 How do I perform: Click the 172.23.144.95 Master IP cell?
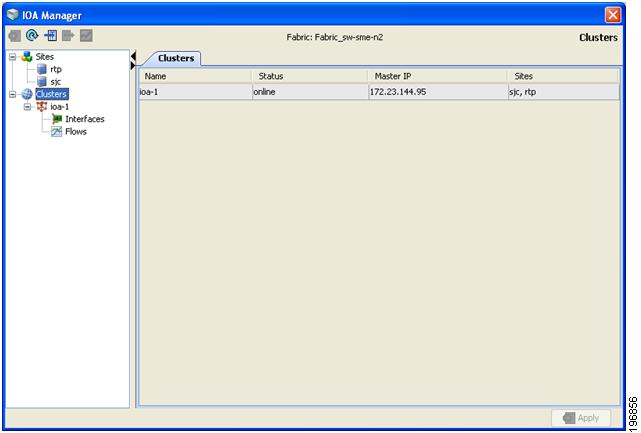438,92
